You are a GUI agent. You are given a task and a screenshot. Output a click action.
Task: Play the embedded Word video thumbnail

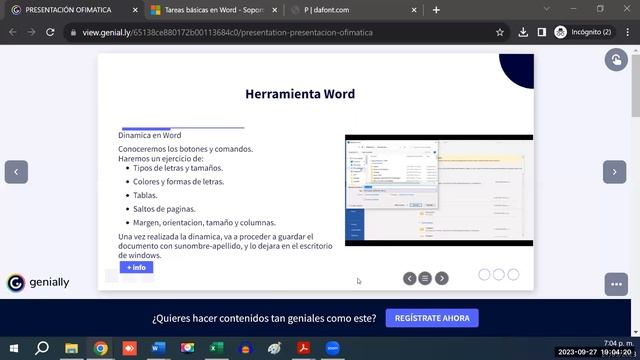tap(439, 190)
